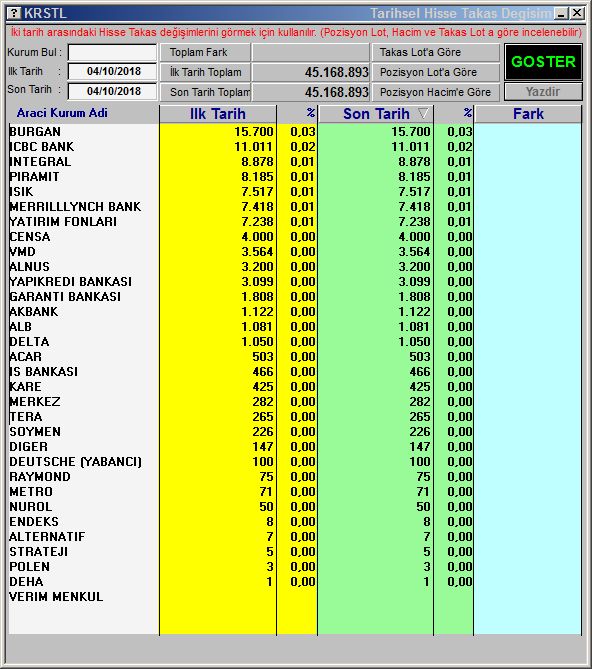Sort by Son Tarih column header
The image size is (592, 669).
click(x=375, y=114)
